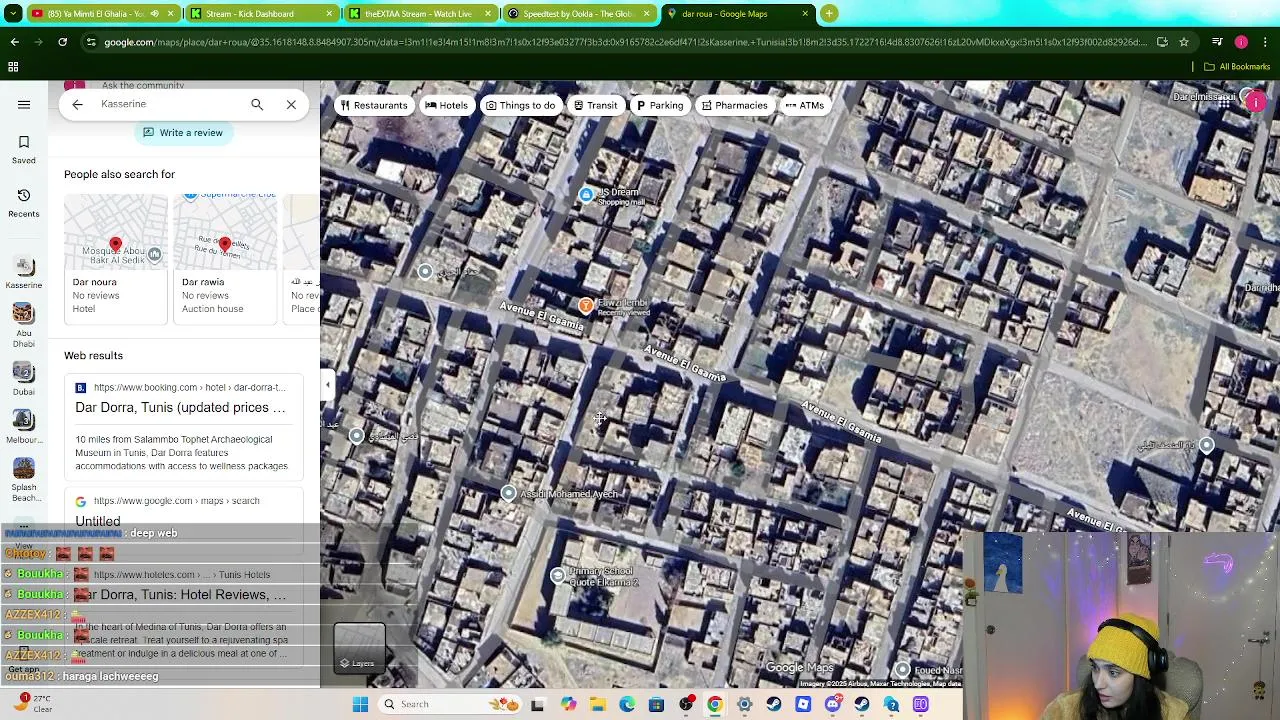Click the Fawzi Tembi orange marker
This screenshot has width=1280, height=720.
[x=586, y=305]
